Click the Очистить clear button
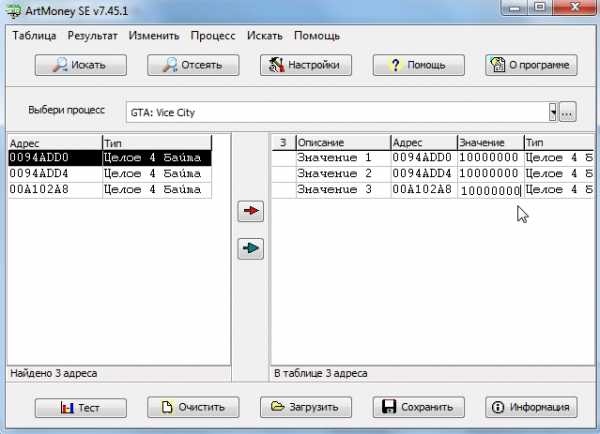 tap(193, 407)
